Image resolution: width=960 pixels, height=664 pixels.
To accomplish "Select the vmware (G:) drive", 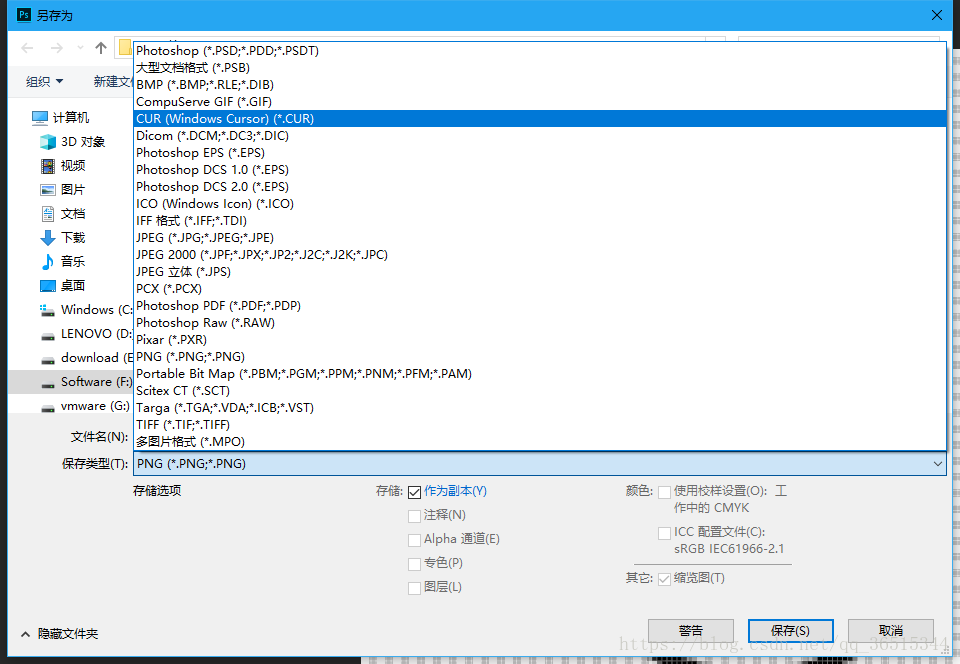I will coord(84,406).
